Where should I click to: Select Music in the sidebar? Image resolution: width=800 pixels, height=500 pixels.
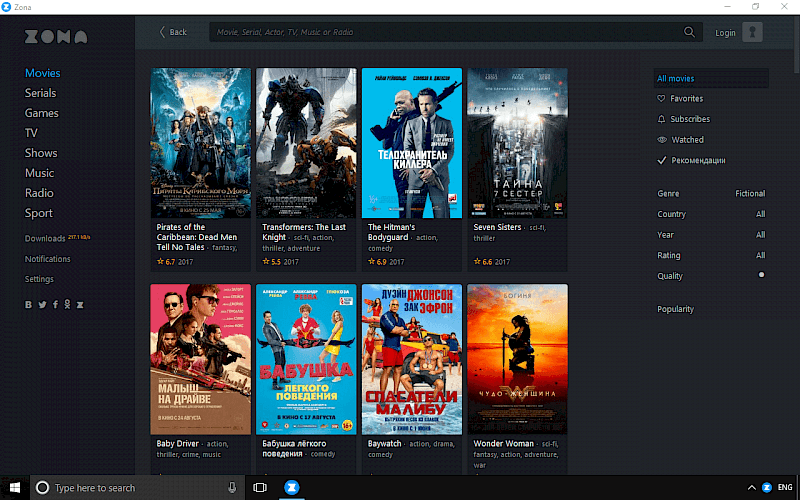[39, 173]
